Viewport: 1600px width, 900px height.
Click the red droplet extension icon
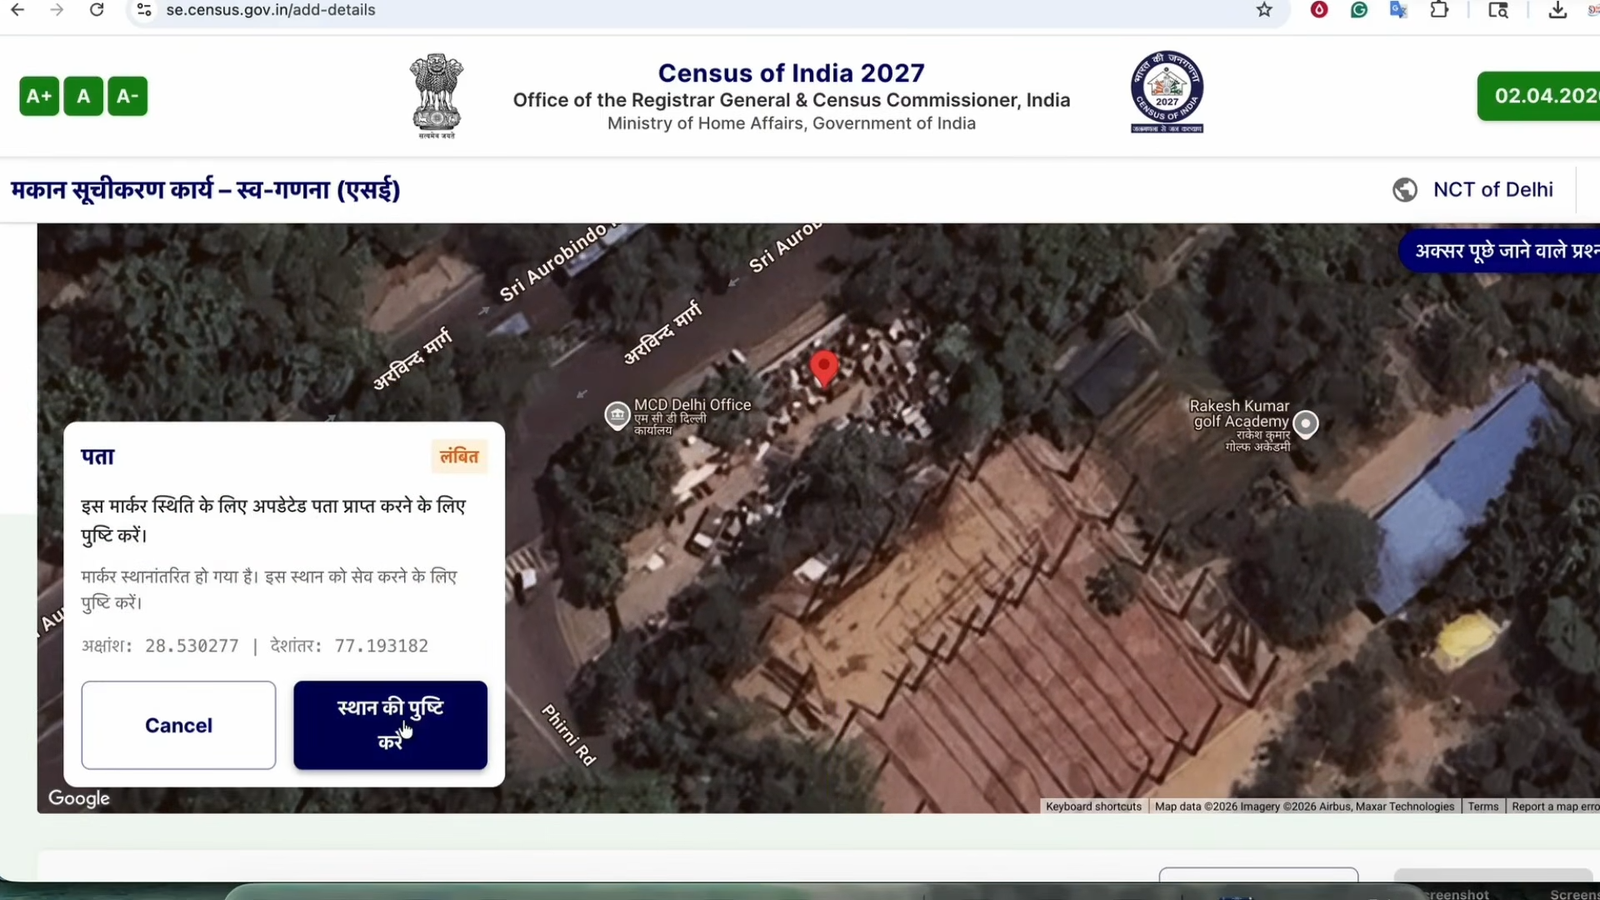(1319, 10)
